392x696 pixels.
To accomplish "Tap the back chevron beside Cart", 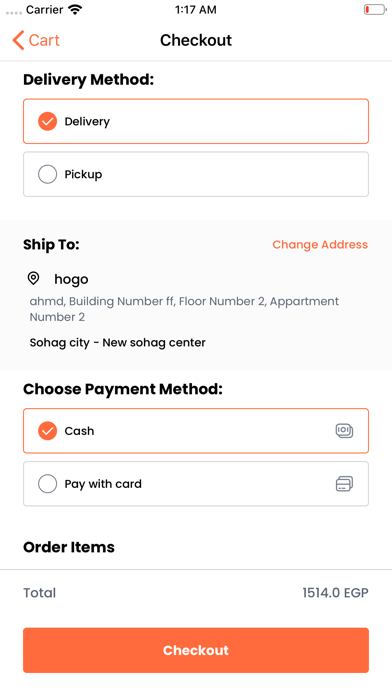I will [18, 40].
